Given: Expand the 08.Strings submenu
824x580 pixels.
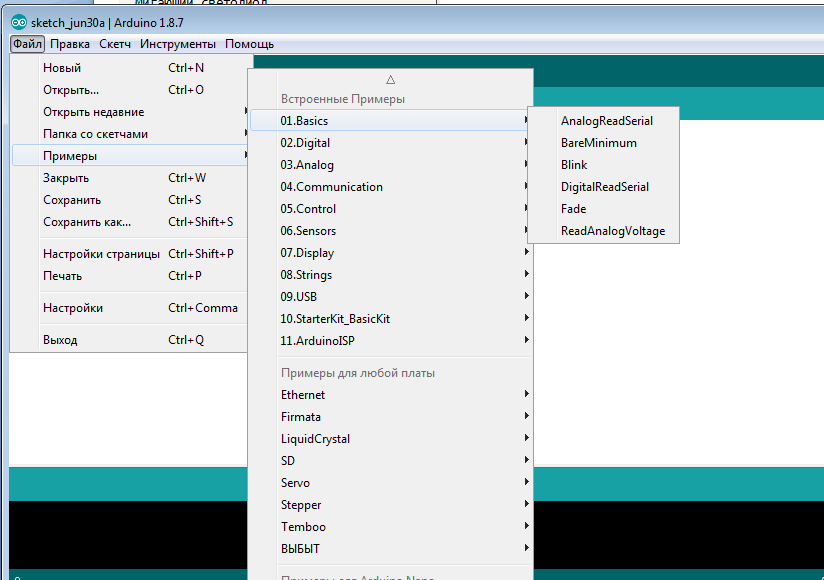Looking at the screenshot, I should (x=390, y=275).
